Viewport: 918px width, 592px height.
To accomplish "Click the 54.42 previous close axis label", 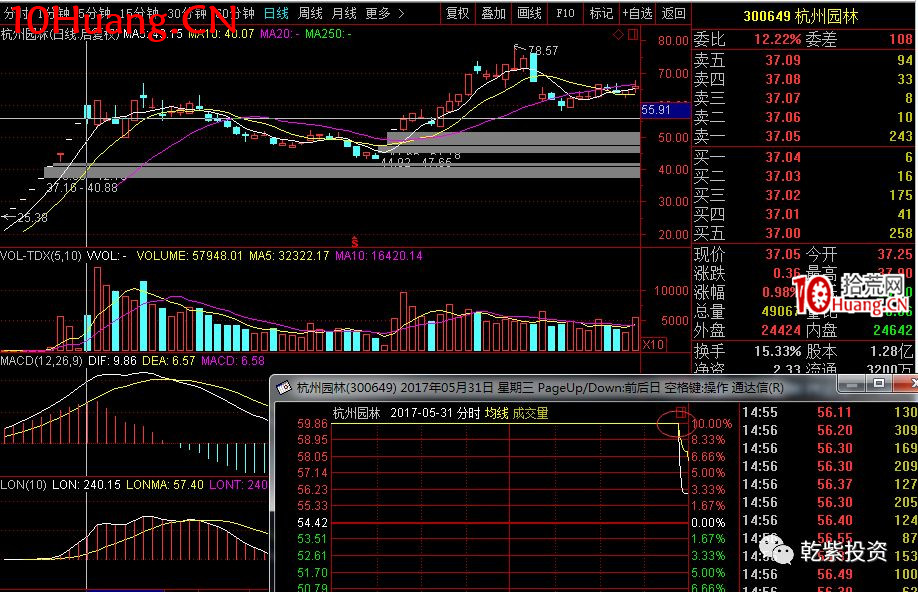I will pyautogui.click(x=313, y=522).
